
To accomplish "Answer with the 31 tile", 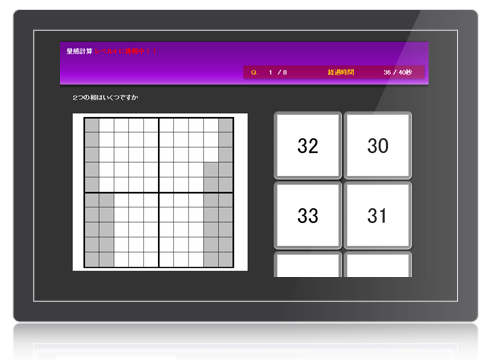I will pos(378,216).
